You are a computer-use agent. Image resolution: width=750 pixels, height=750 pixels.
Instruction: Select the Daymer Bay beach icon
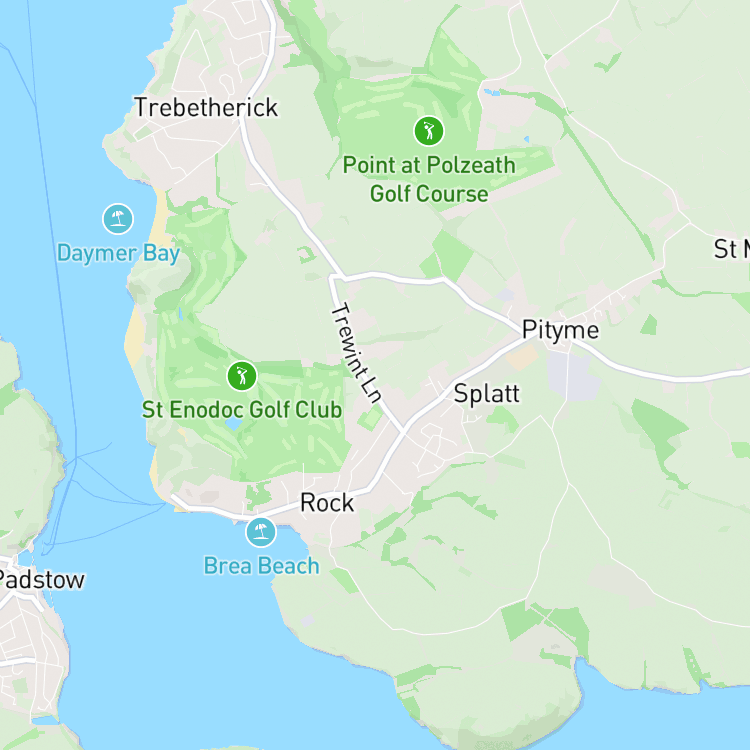118,219
